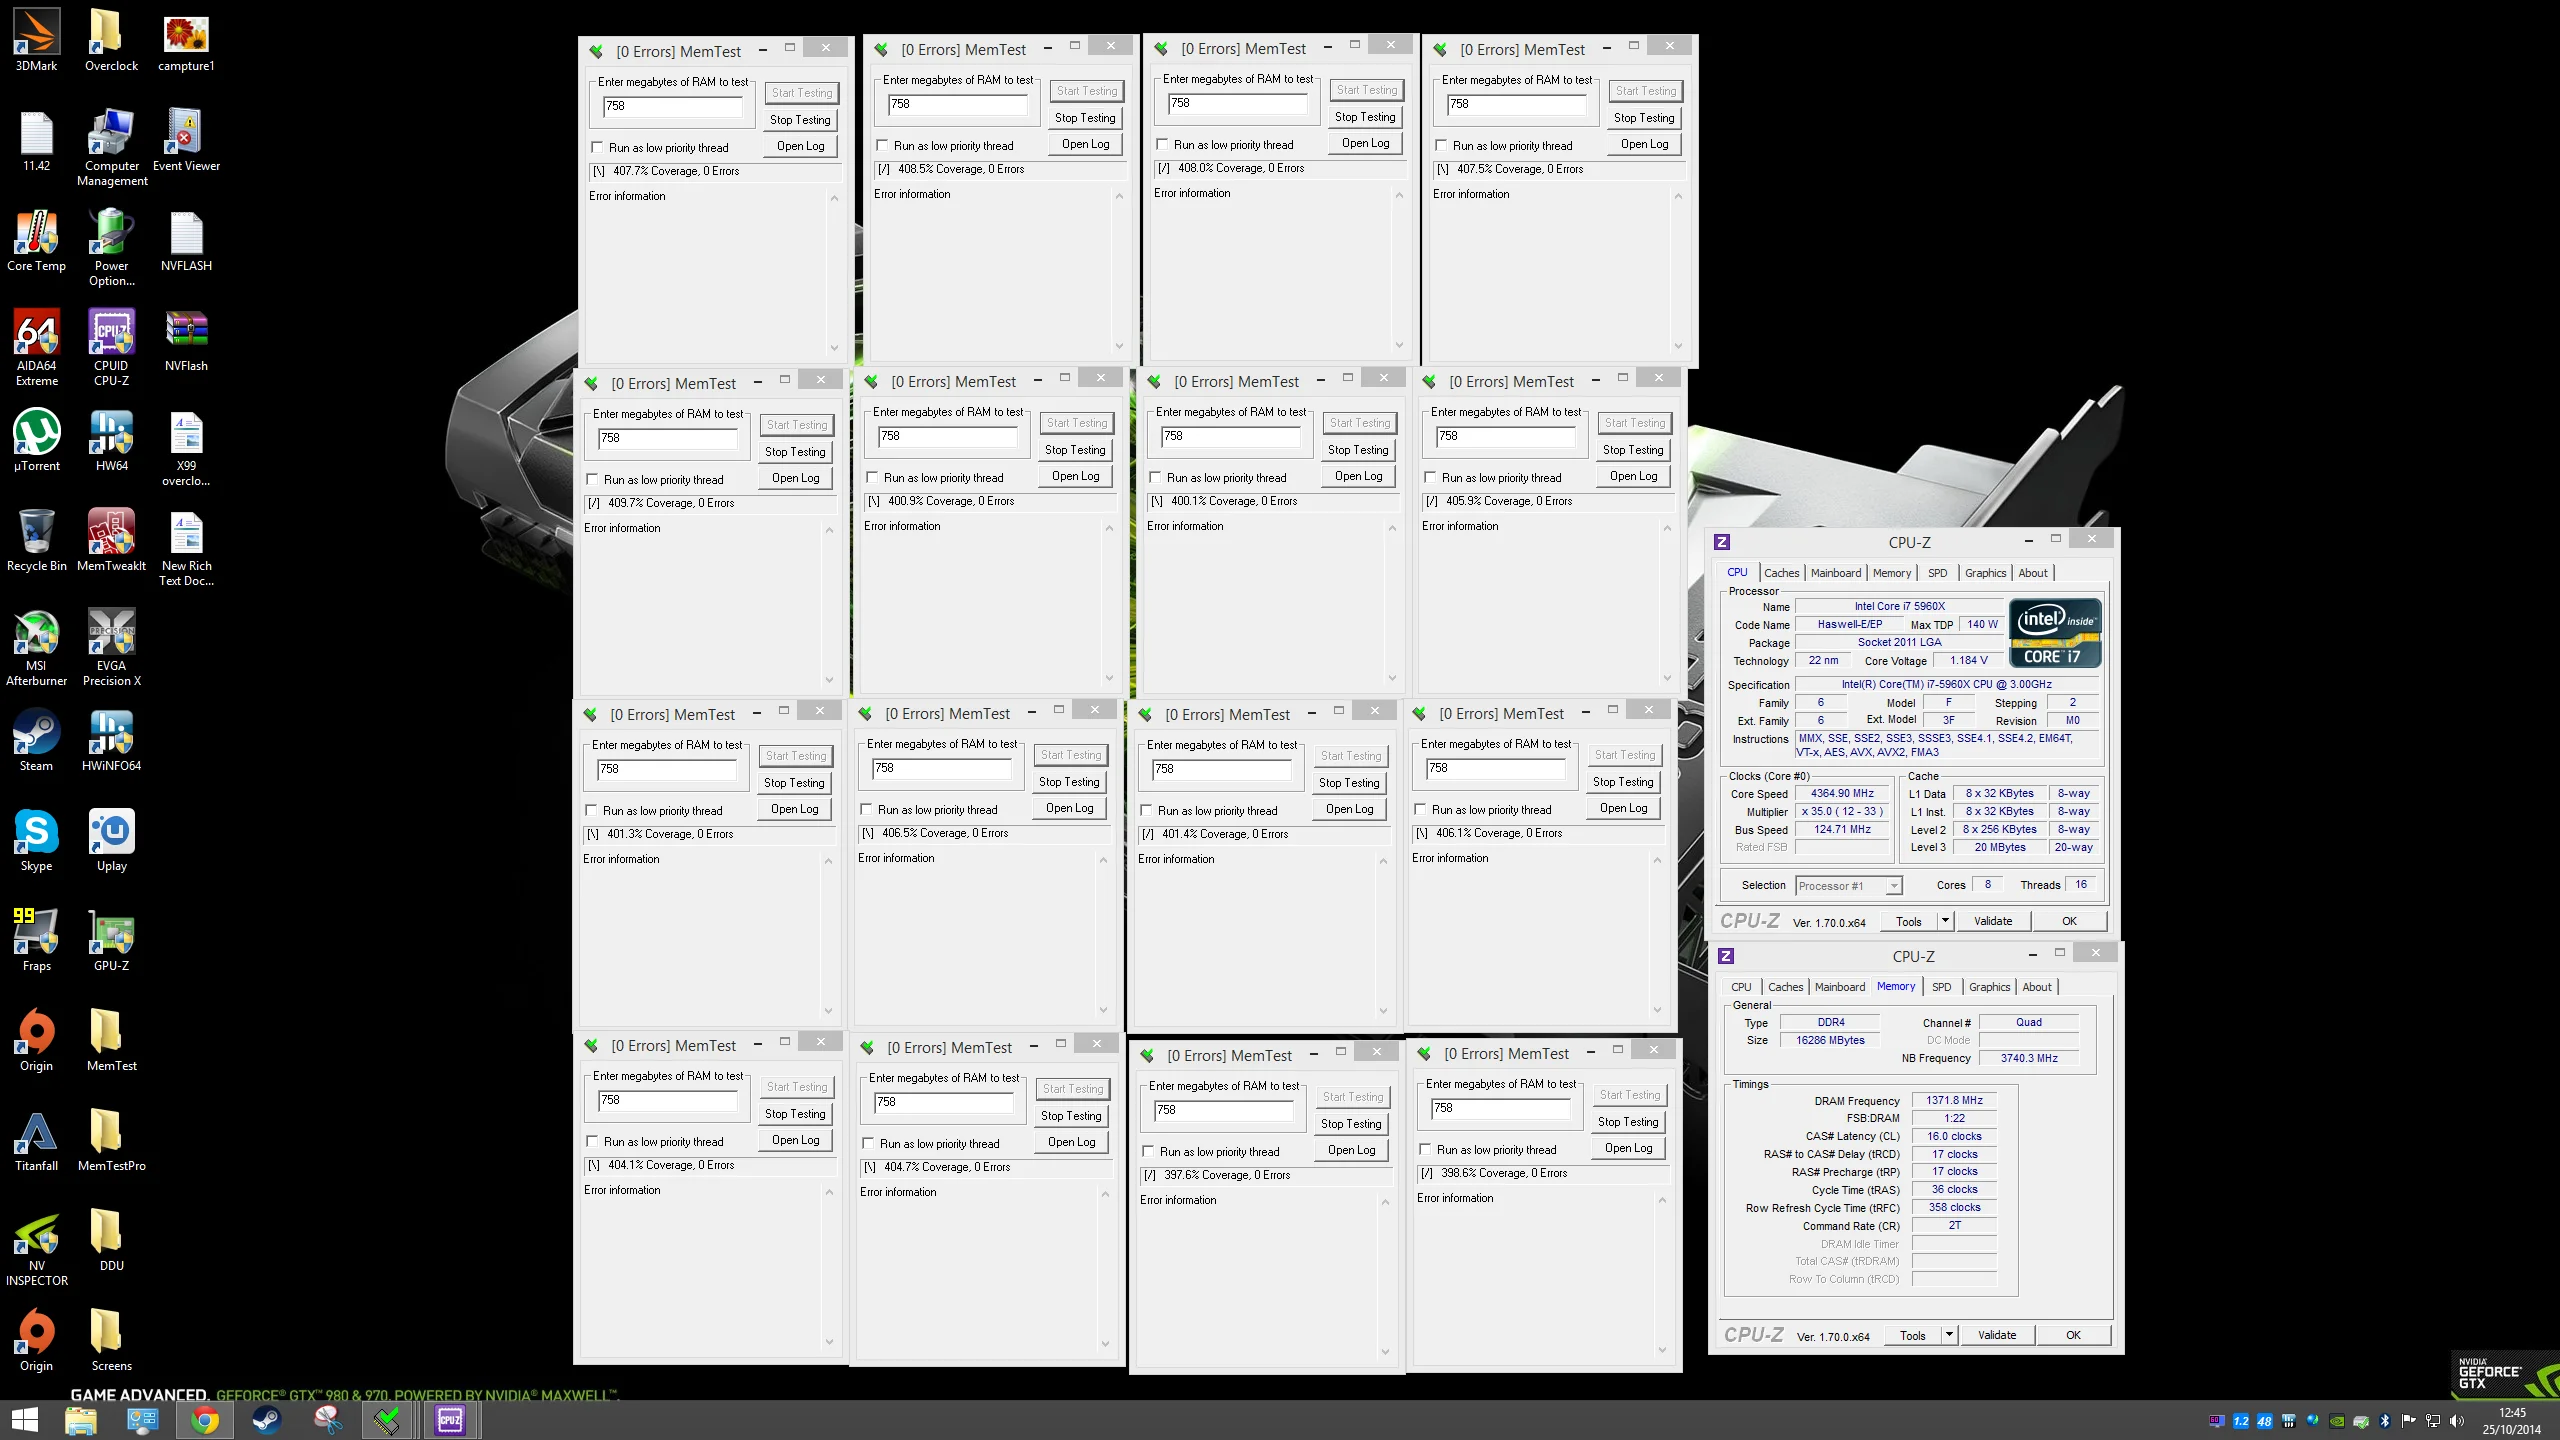Viewport: 2560px width, 1440px height.
Task: Enable low priority thread in 406.1% Coverage MemTest
Action: [x=1420, y=810]
